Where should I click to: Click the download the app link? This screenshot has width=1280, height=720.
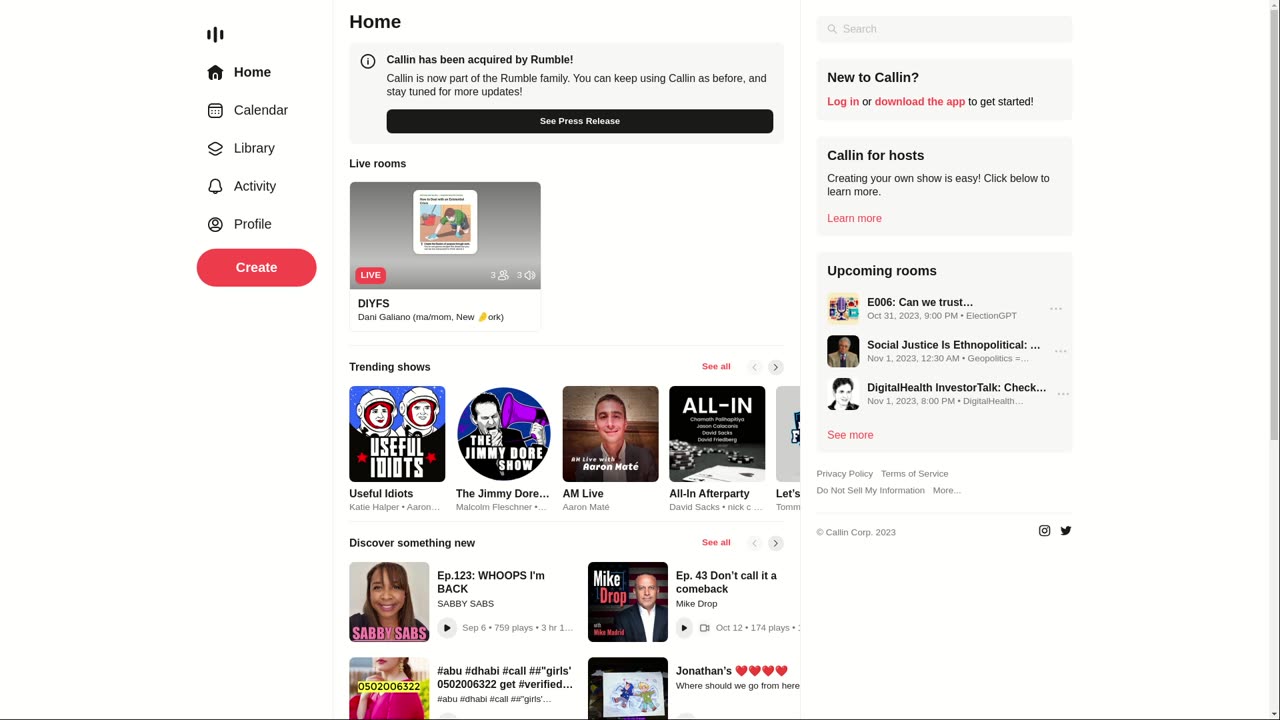920,102
